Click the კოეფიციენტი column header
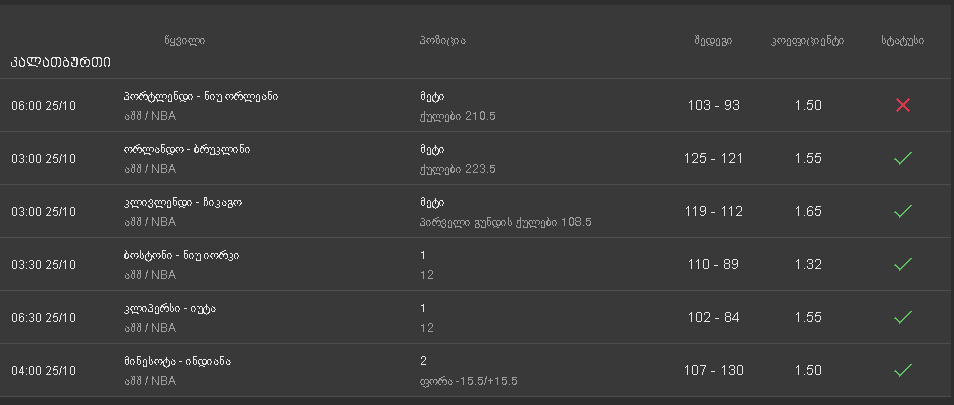Image resolution: width=954 pixels, height=405 pixels. coord(807,41)
